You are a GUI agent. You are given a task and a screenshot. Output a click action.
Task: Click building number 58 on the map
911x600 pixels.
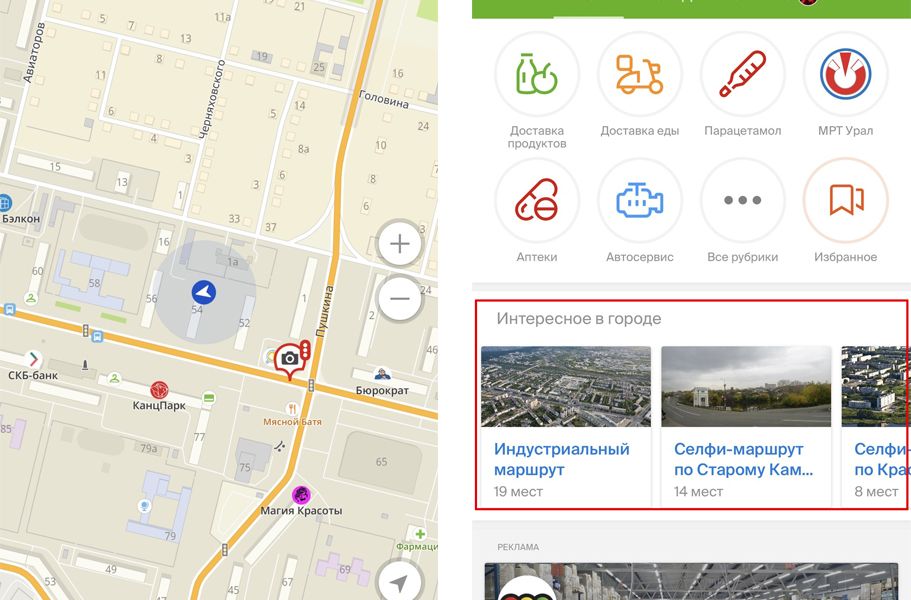click(95, 283)
